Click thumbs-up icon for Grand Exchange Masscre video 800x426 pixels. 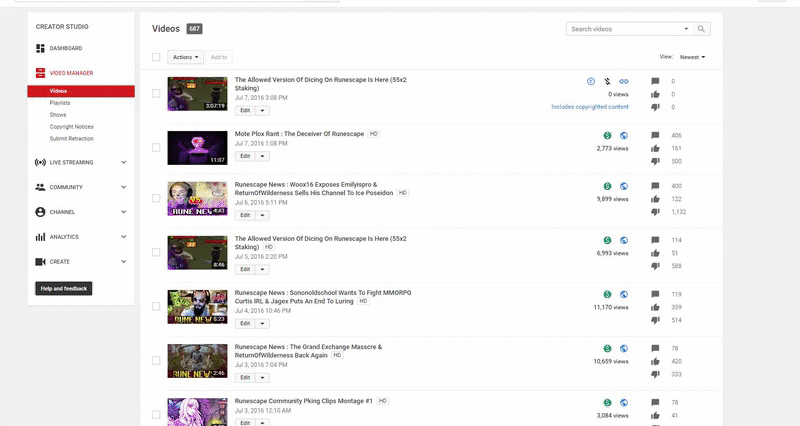click(656, 361)
